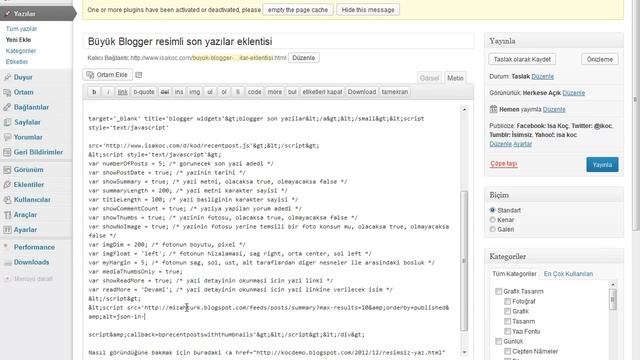Click the italic i quicktag button
The width and height of the screenshot is (640, 360).
point(108,92)
